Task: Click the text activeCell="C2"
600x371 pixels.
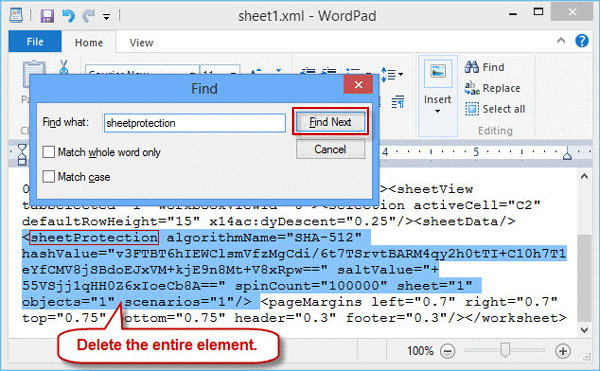Action: (477, 205)
